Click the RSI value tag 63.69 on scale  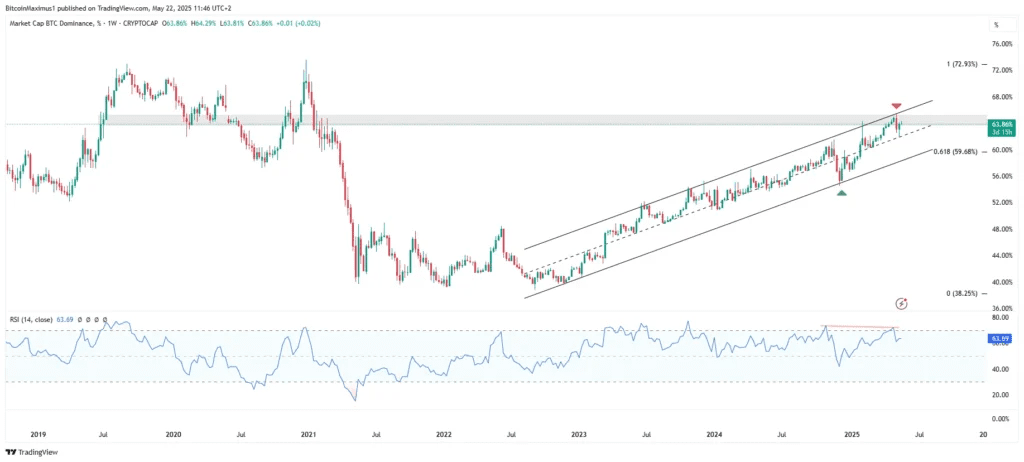click(x=996, y=339)
